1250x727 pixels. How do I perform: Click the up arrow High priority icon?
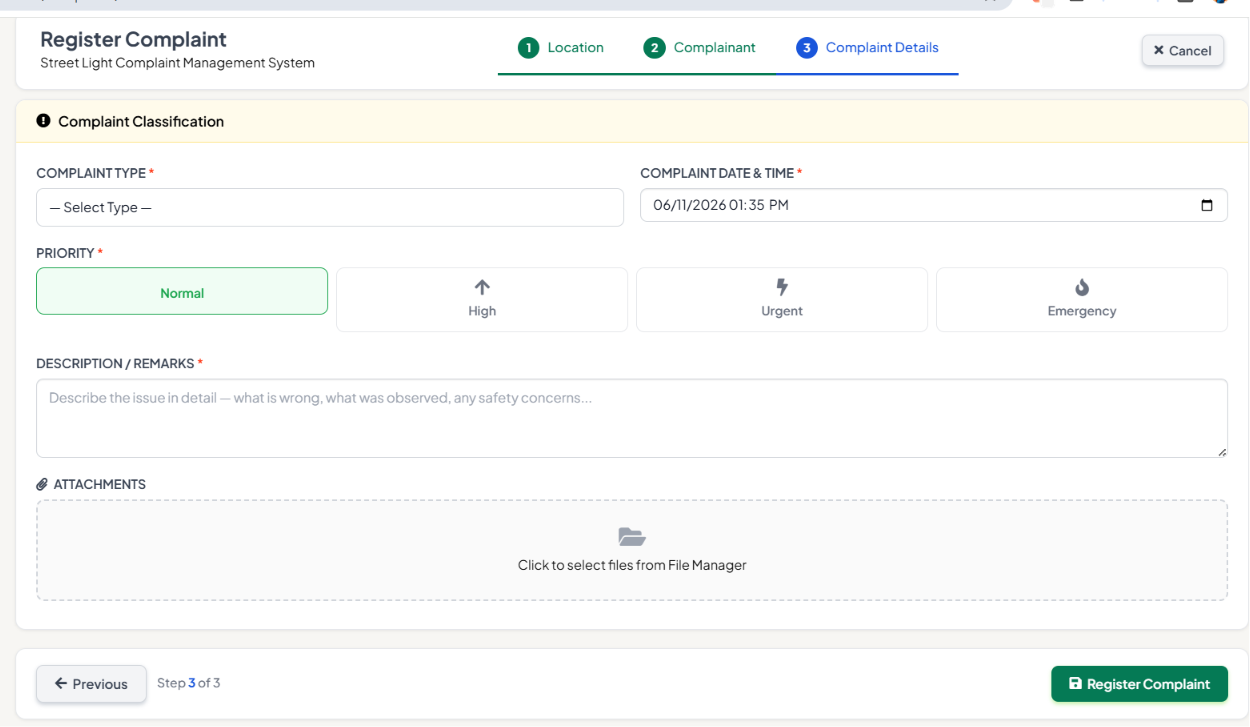point(482,288)
